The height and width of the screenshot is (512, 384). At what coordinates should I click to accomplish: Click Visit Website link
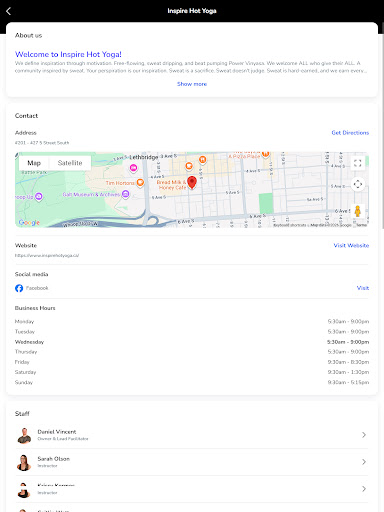click(351, 245)
